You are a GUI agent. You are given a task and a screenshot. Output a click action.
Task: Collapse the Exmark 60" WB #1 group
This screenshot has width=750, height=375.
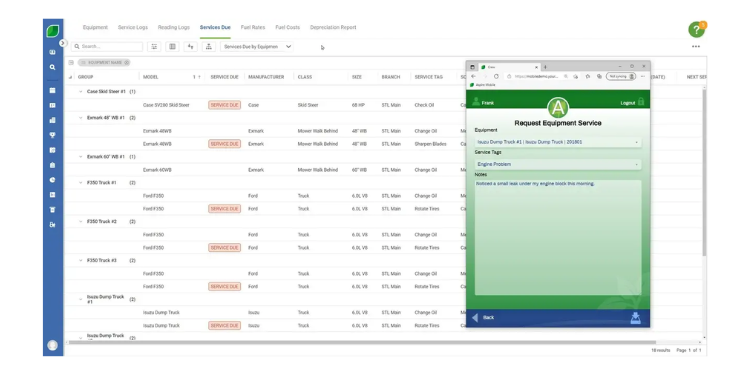point(81,156)
